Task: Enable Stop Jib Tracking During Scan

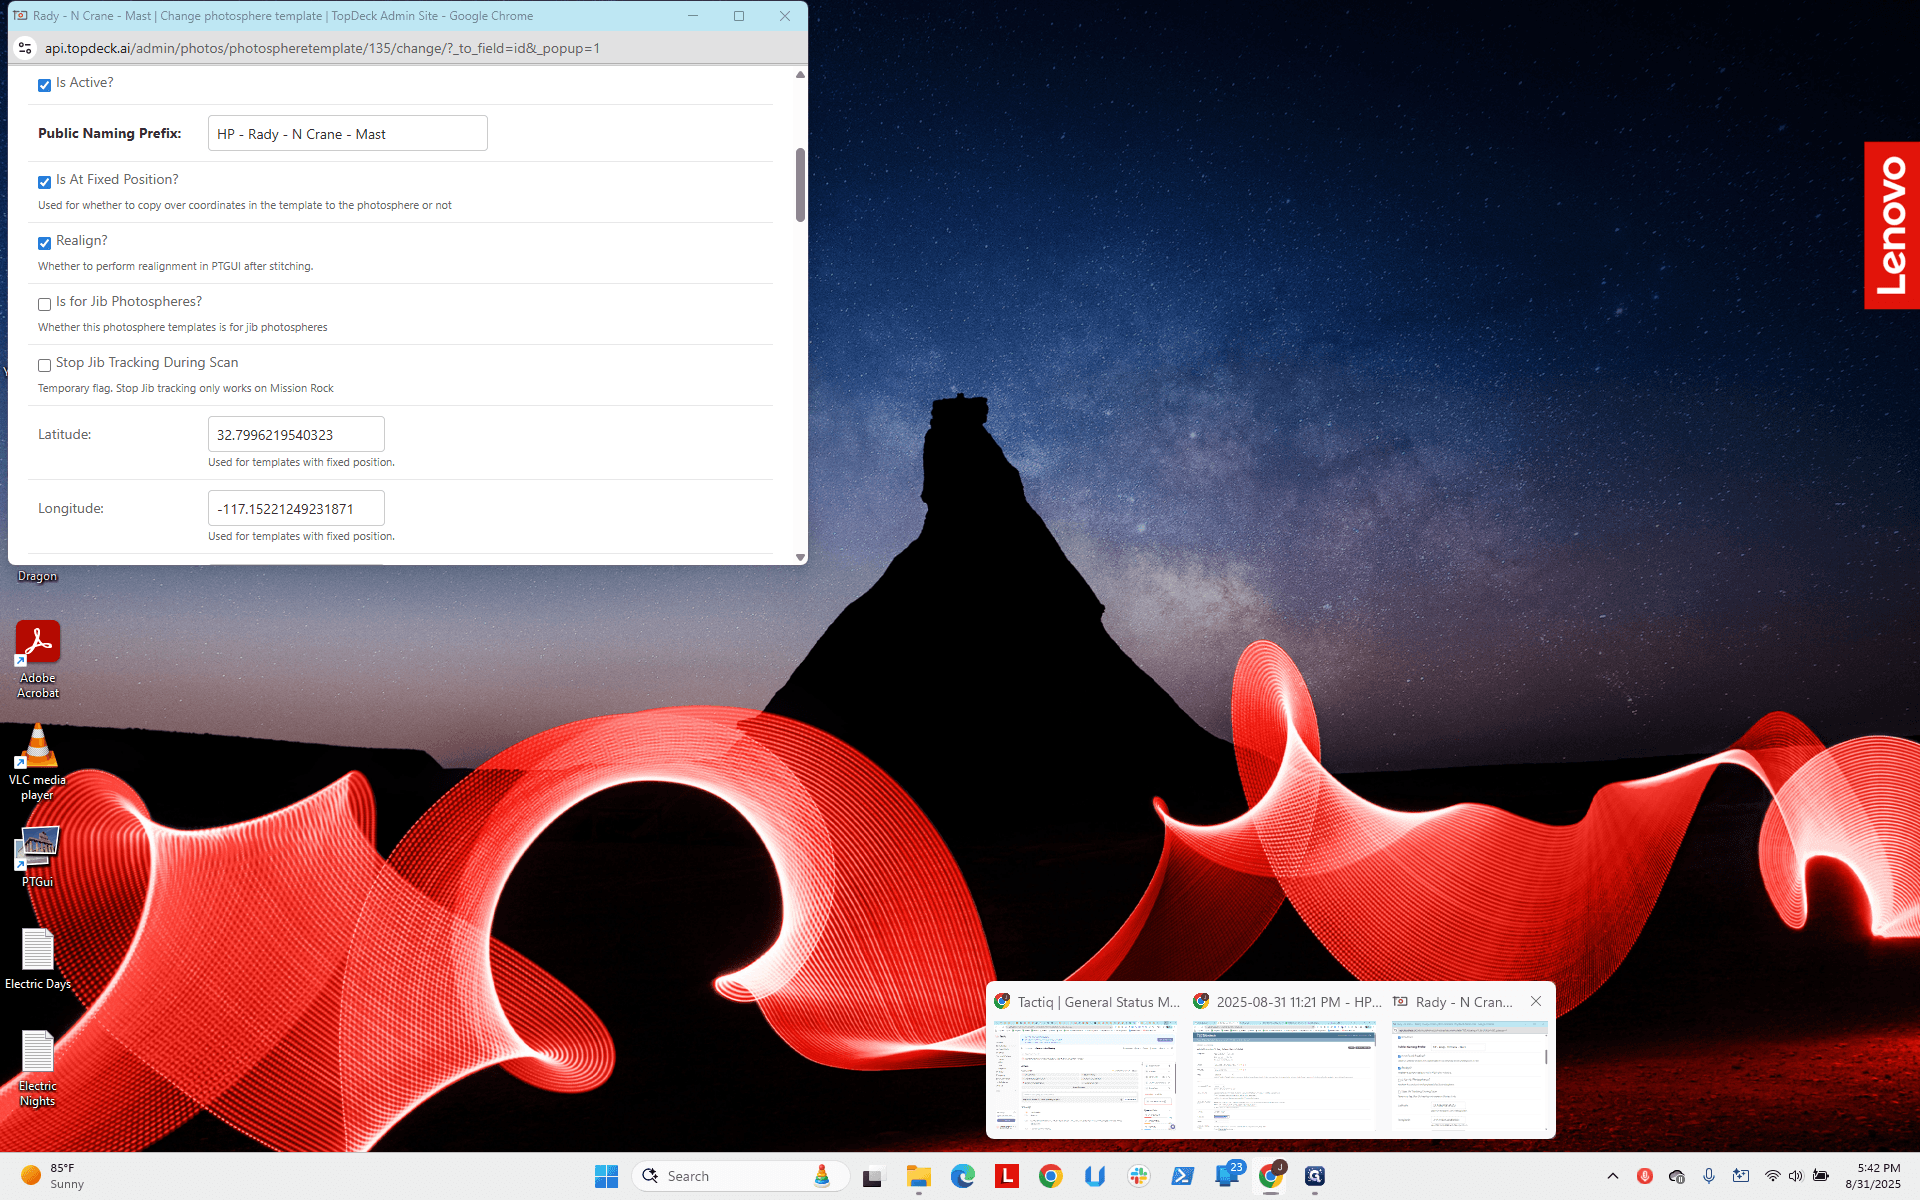Action: [44, 365]
